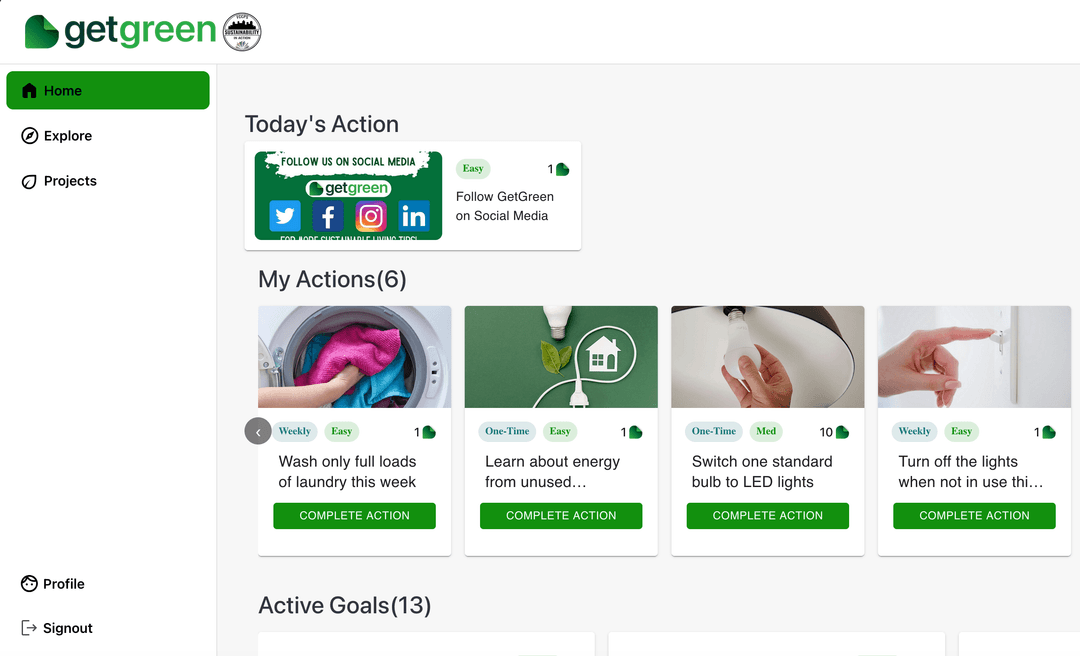Click the Home icon in the sidebar
This screenshot has width=1080, height=656.
click(28, 90)
